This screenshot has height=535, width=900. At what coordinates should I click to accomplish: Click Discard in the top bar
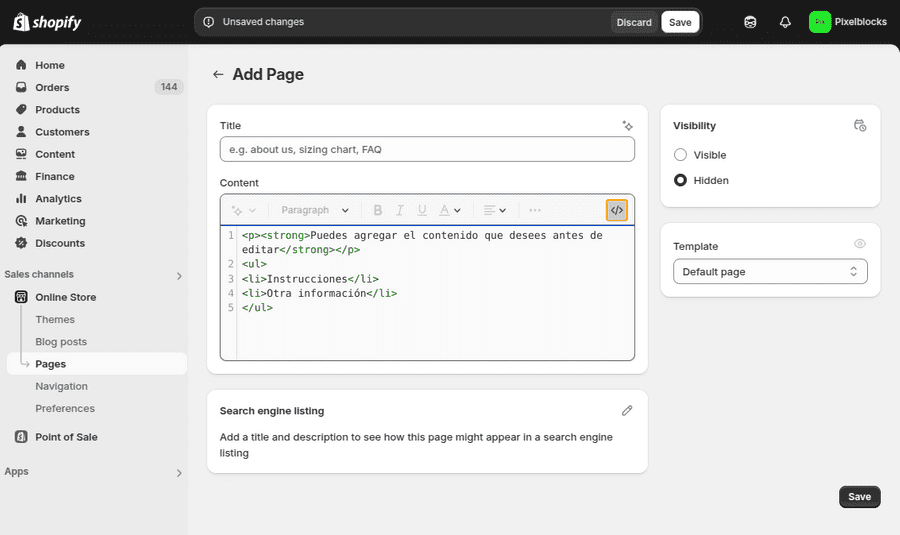[634, 22]
